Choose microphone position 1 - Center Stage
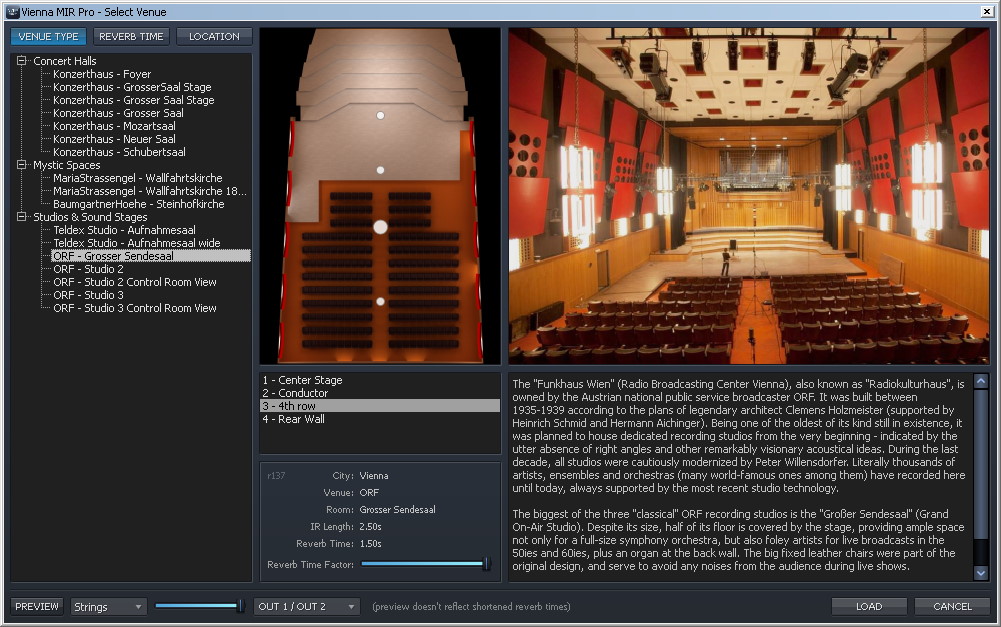The width and height of the screenshot is (1001, 627). point(380,380)
